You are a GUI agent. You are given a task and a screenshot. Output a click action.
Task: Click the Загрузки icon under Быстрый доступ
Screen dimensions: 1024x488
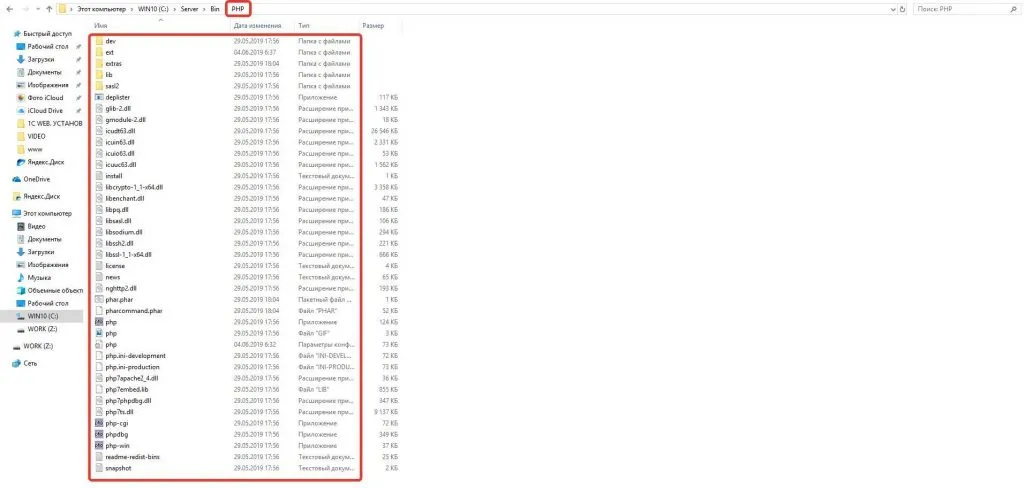[21, 59]
